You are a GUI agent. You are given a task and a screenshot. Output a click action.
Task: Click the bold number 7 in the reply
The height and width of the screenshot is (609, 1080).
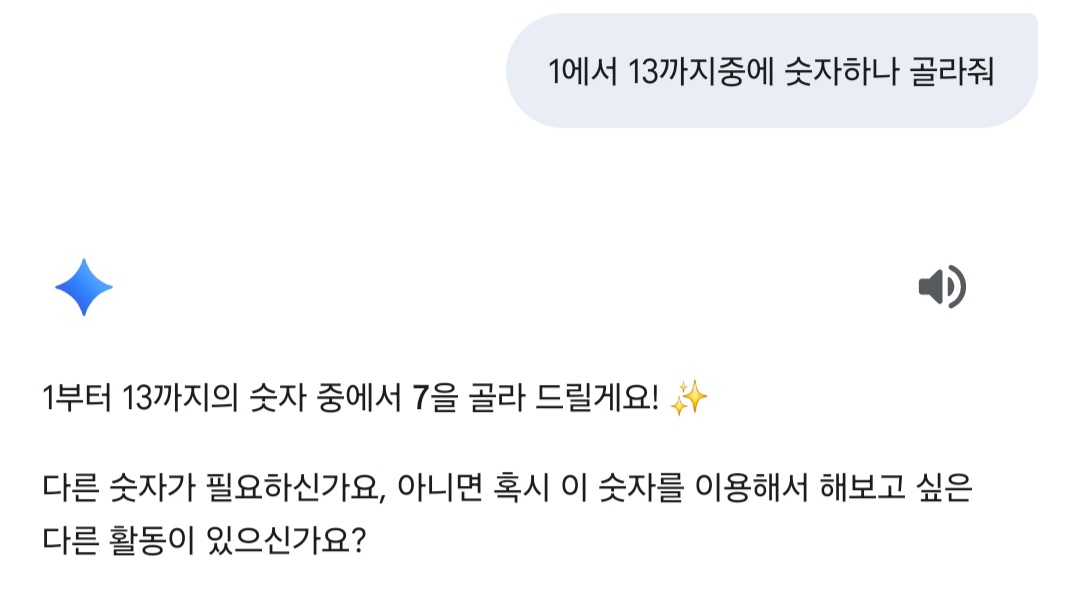[420, 400]
